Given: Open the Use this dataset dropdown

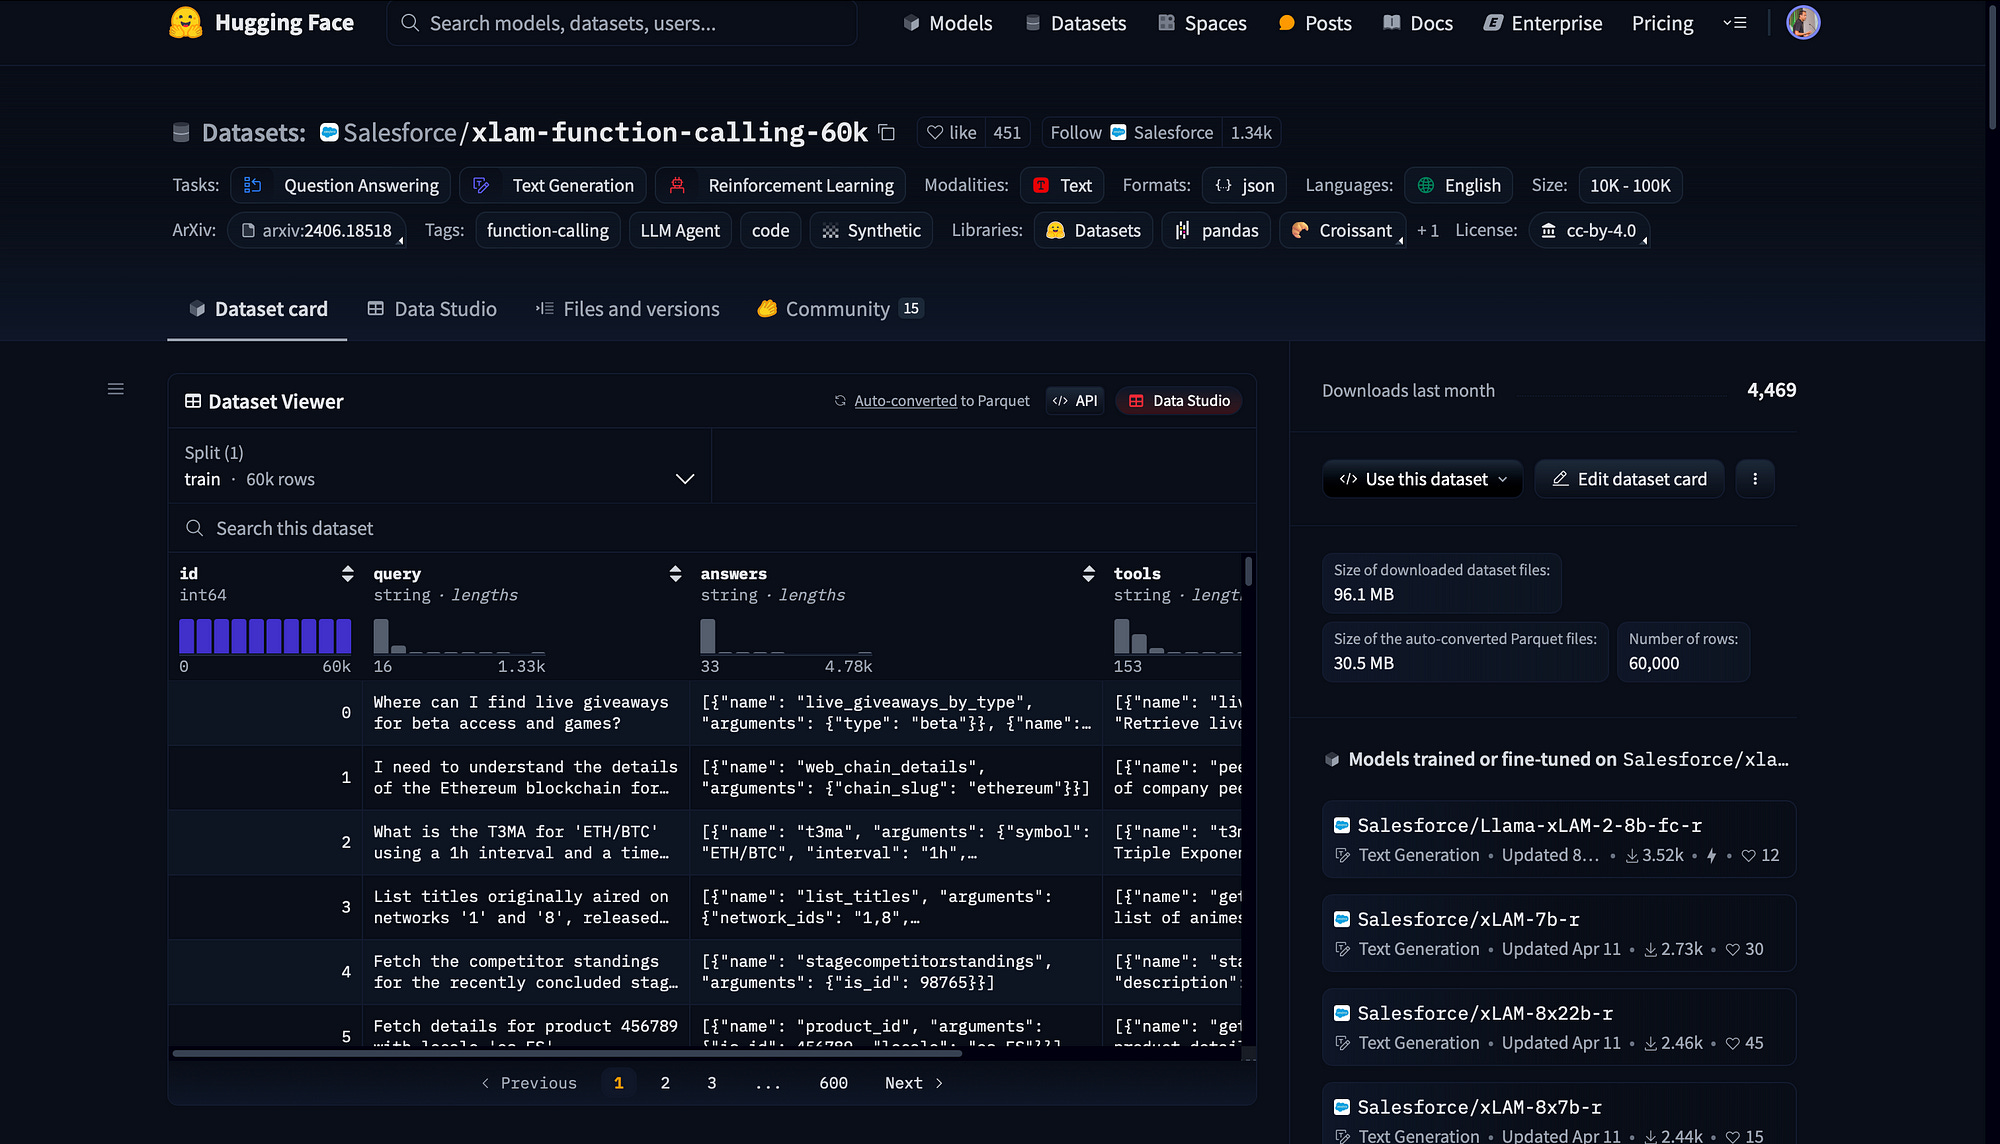Looking at the screenshot, I should click(x=1422, y=479).
